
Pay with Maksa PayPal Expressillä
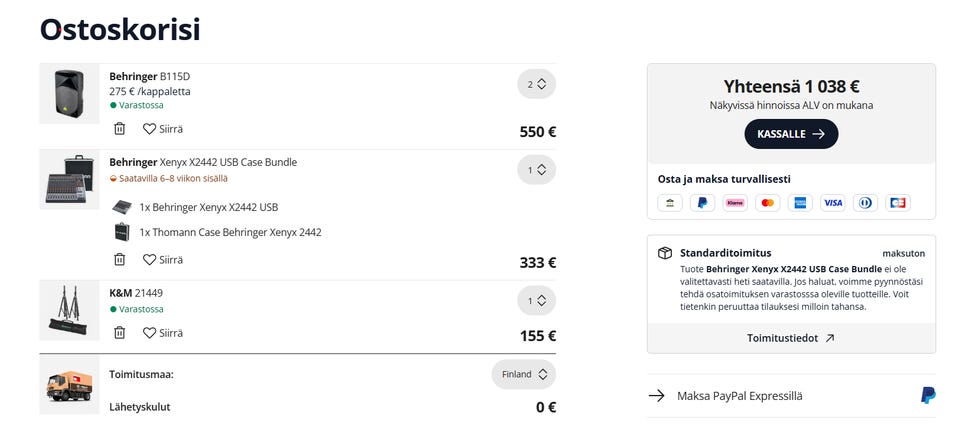(x=791, y=396)
